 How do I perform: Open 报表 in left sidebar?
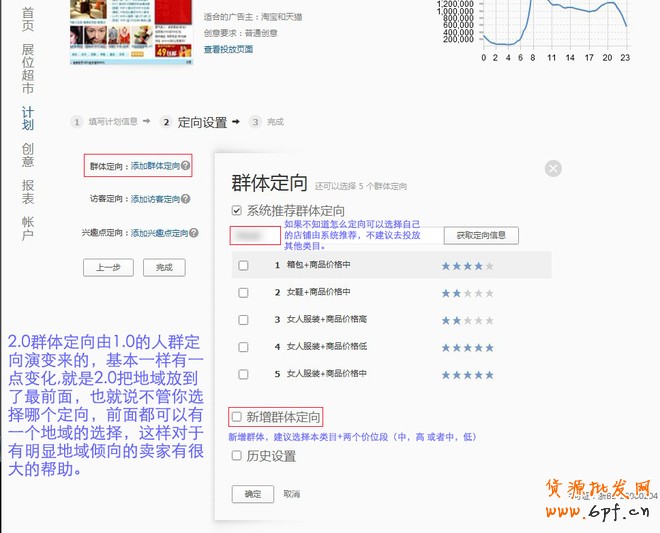[28, 191]
